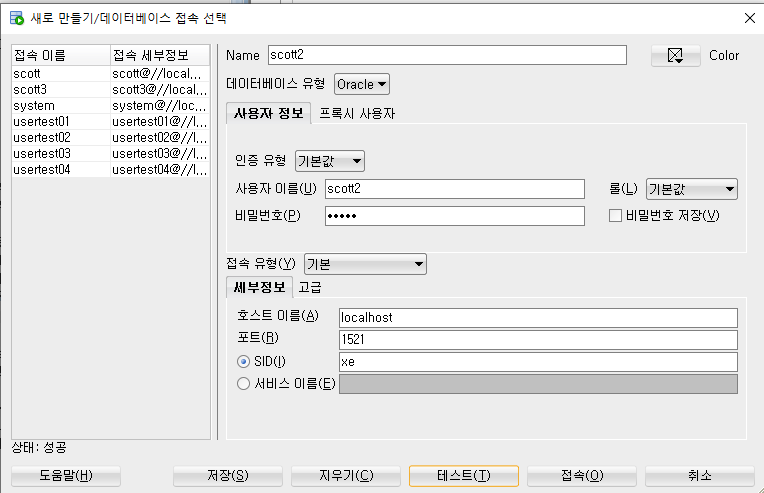Click the 테스트 button

(464, 475)
